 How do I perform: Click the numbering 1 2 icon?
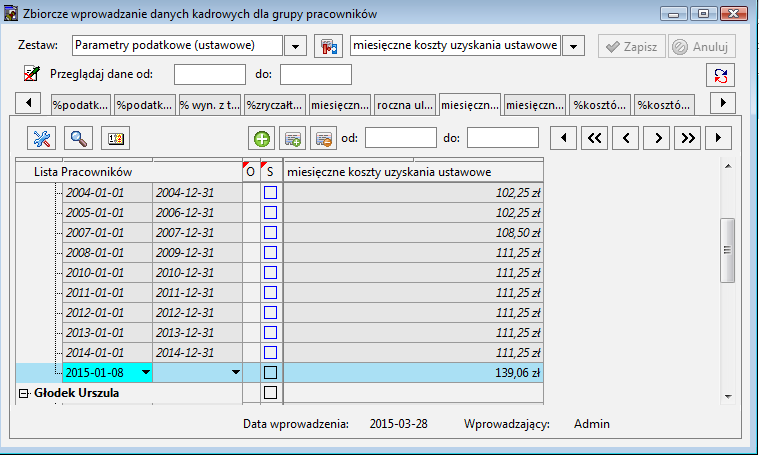click(x=116, y=139)
